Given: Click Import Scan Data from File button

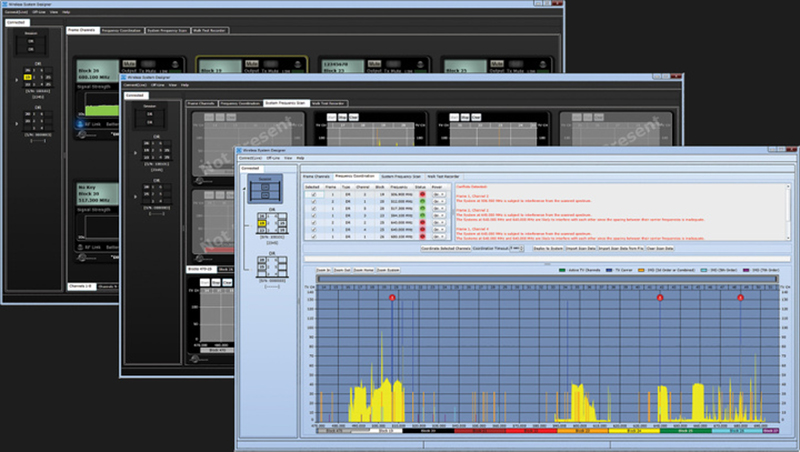Looking at the screenshot, I should [x=621, y=248].
